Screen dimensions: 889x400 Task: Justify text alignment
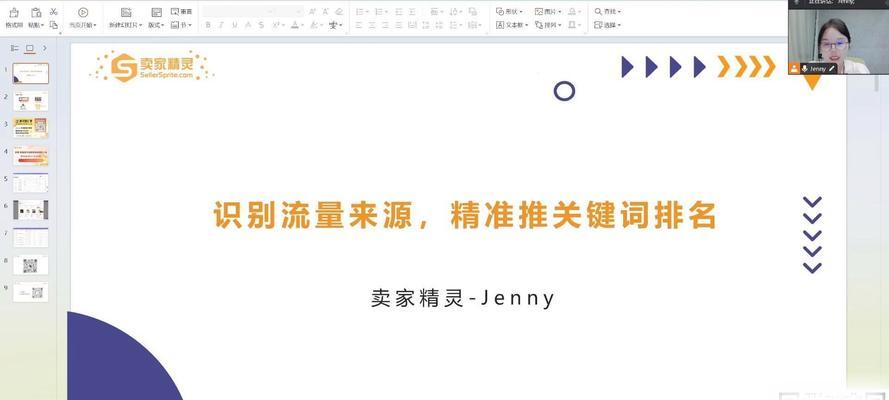coord(399,25)
